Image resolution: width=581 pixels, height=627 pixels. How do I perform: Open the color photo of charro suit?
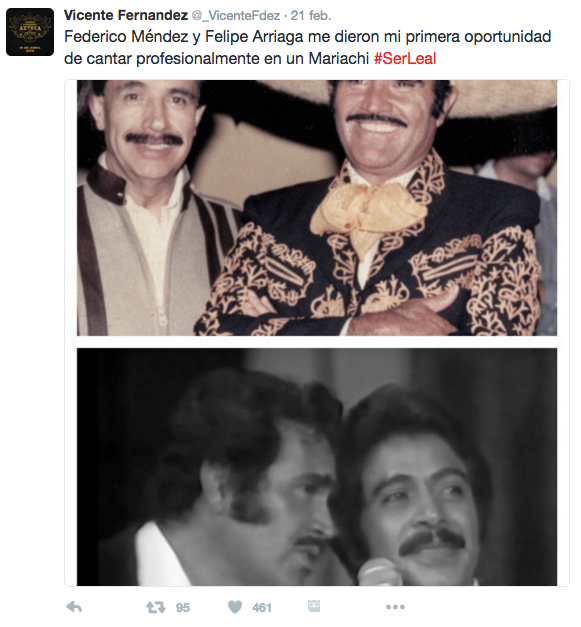tap(317, 208)
